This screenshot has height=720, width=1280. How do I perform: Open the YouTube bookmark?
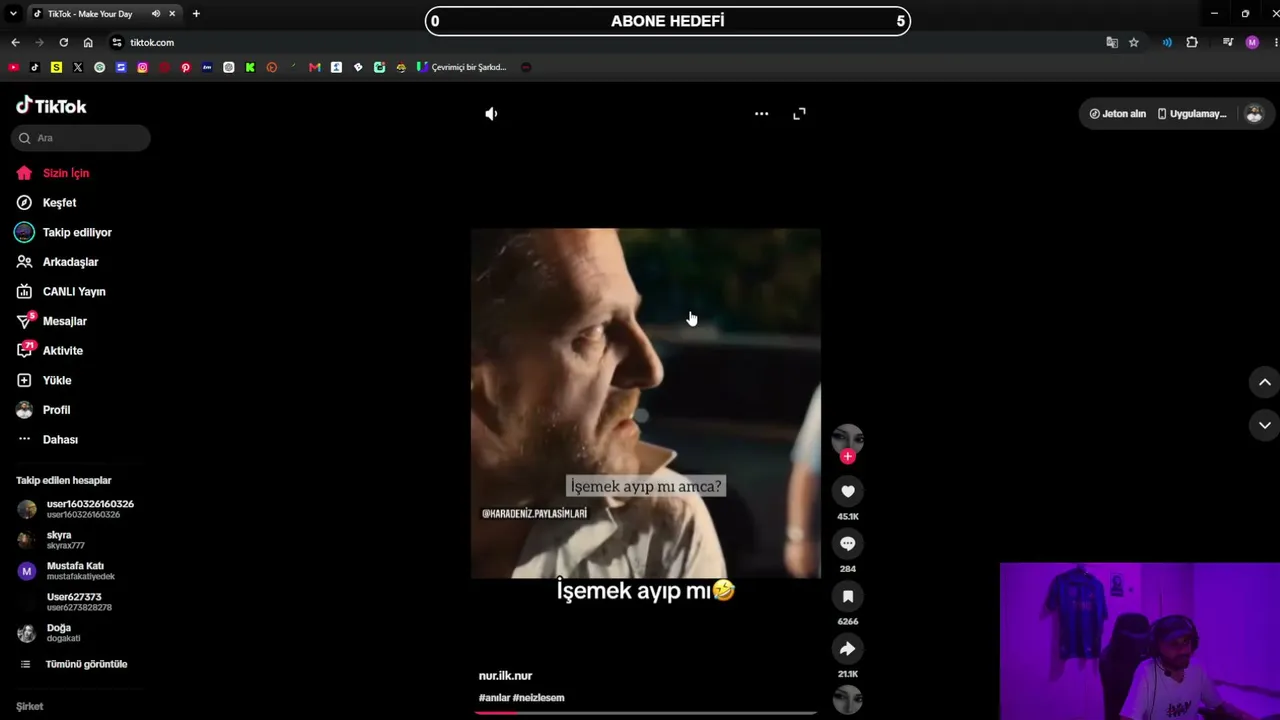pyautogui.click(x=13, y=67)
